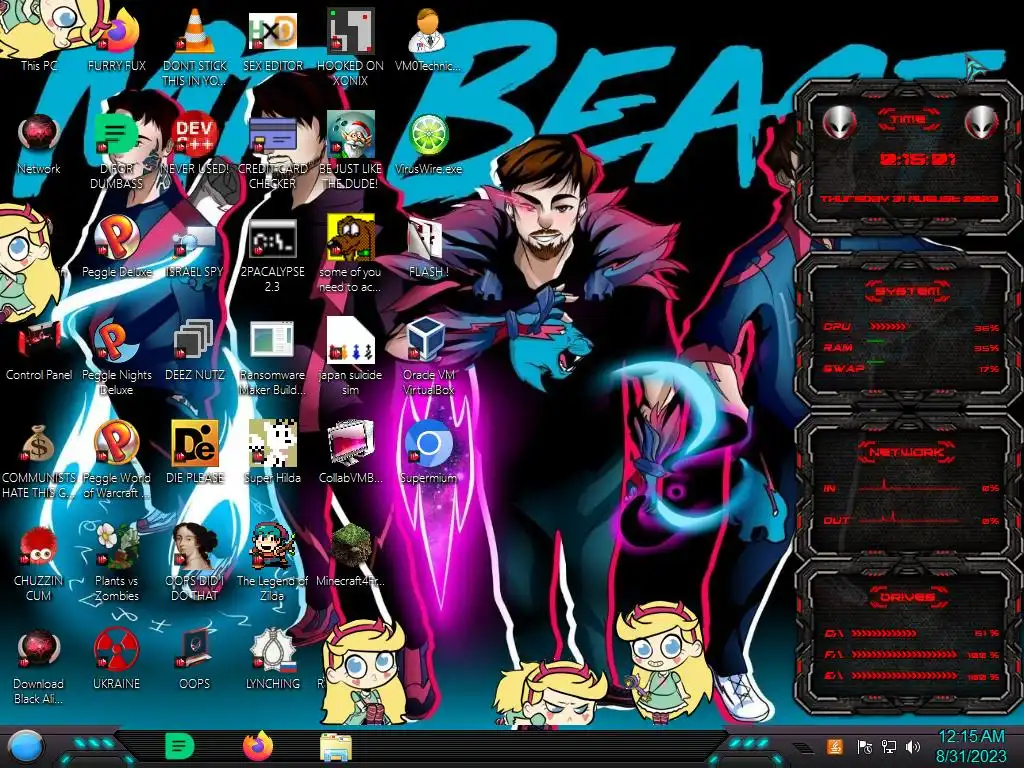Screen dimensions: 1024x768
Task: Click the orange tray icon
Action: (x=835, y=746)
